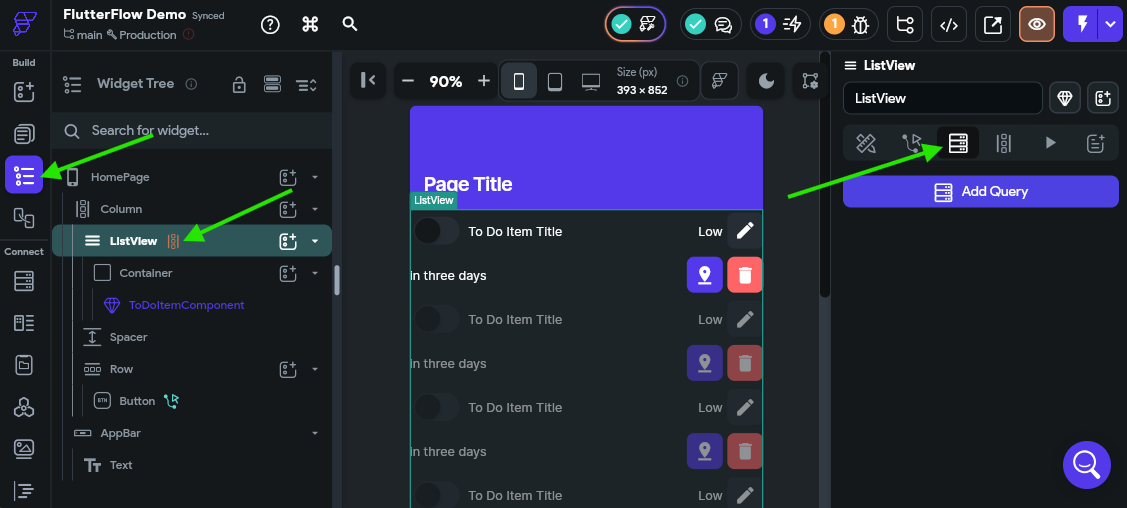Select the Widget Tree sidebar icon

(24, 175)
